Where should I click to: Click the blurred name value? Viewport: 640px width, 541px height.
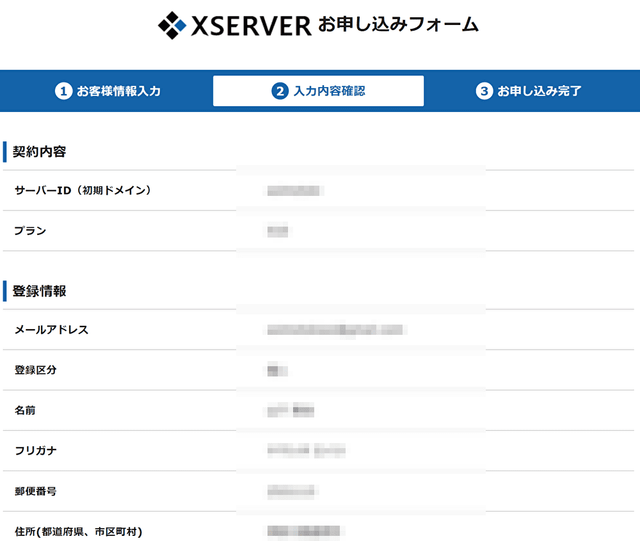(291, 410)
